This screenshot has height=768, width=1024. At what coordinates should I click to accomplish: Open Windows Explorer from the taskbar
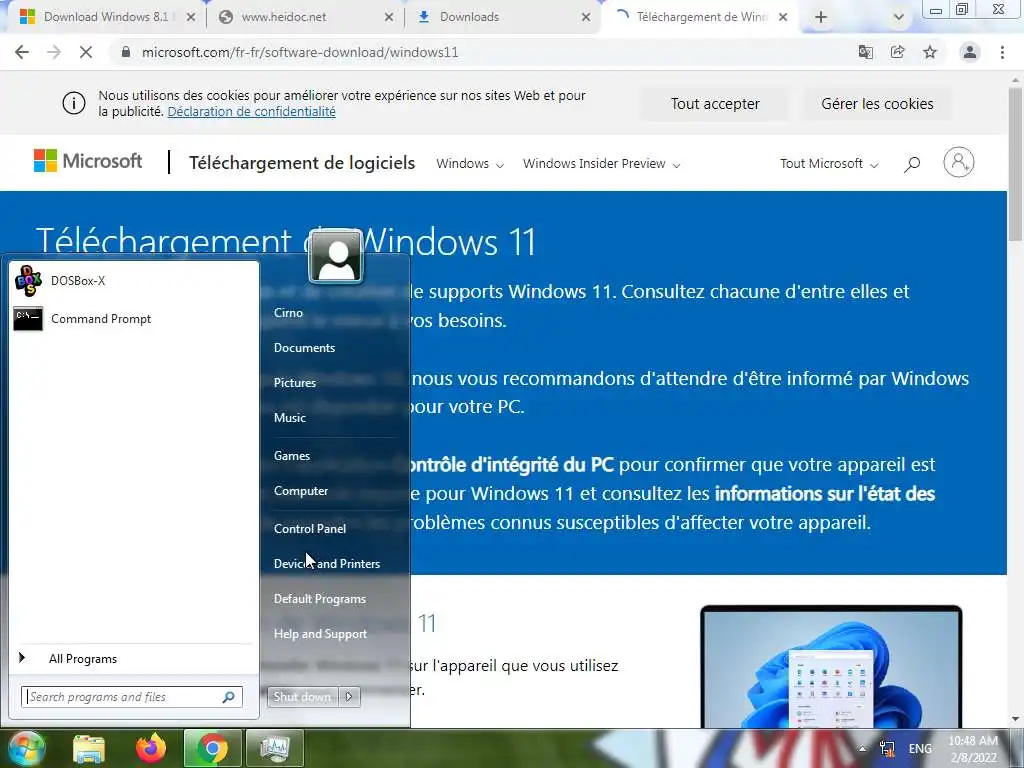(89, 748)
